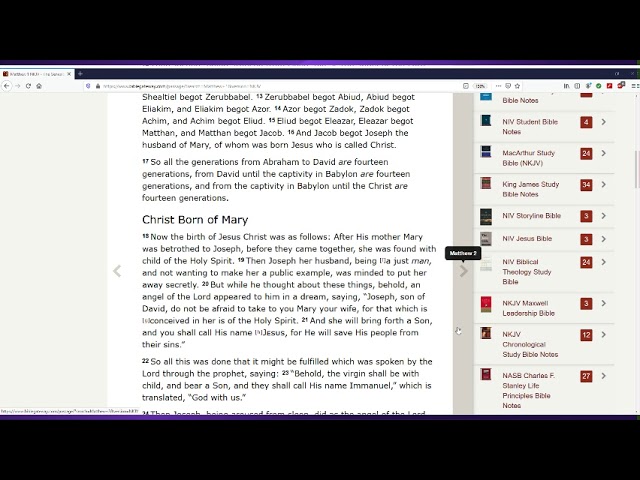
Task: Expand NIV Storyline Bible chevron
Action: [604, 216]
